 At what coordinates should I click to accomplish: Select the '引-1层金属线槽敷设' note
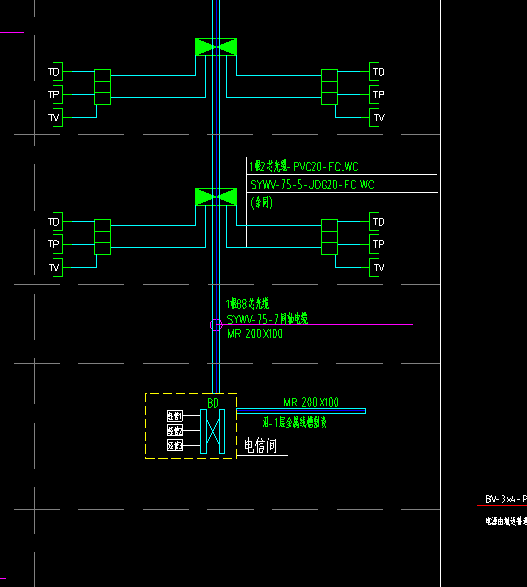pyautogui.click(x=295, y=423)
